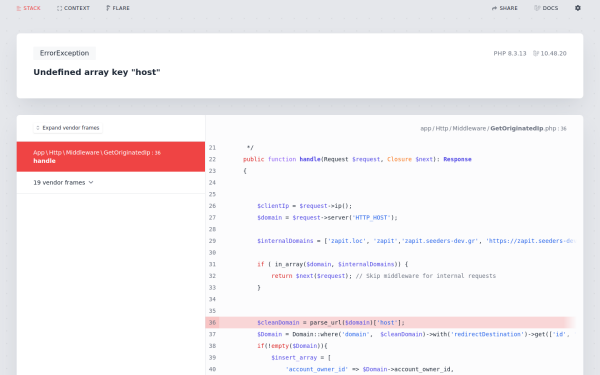Click the PHP 8.3.13 version text
The height and width of the screenshot is (375, 600).
[x=510, y=54]
